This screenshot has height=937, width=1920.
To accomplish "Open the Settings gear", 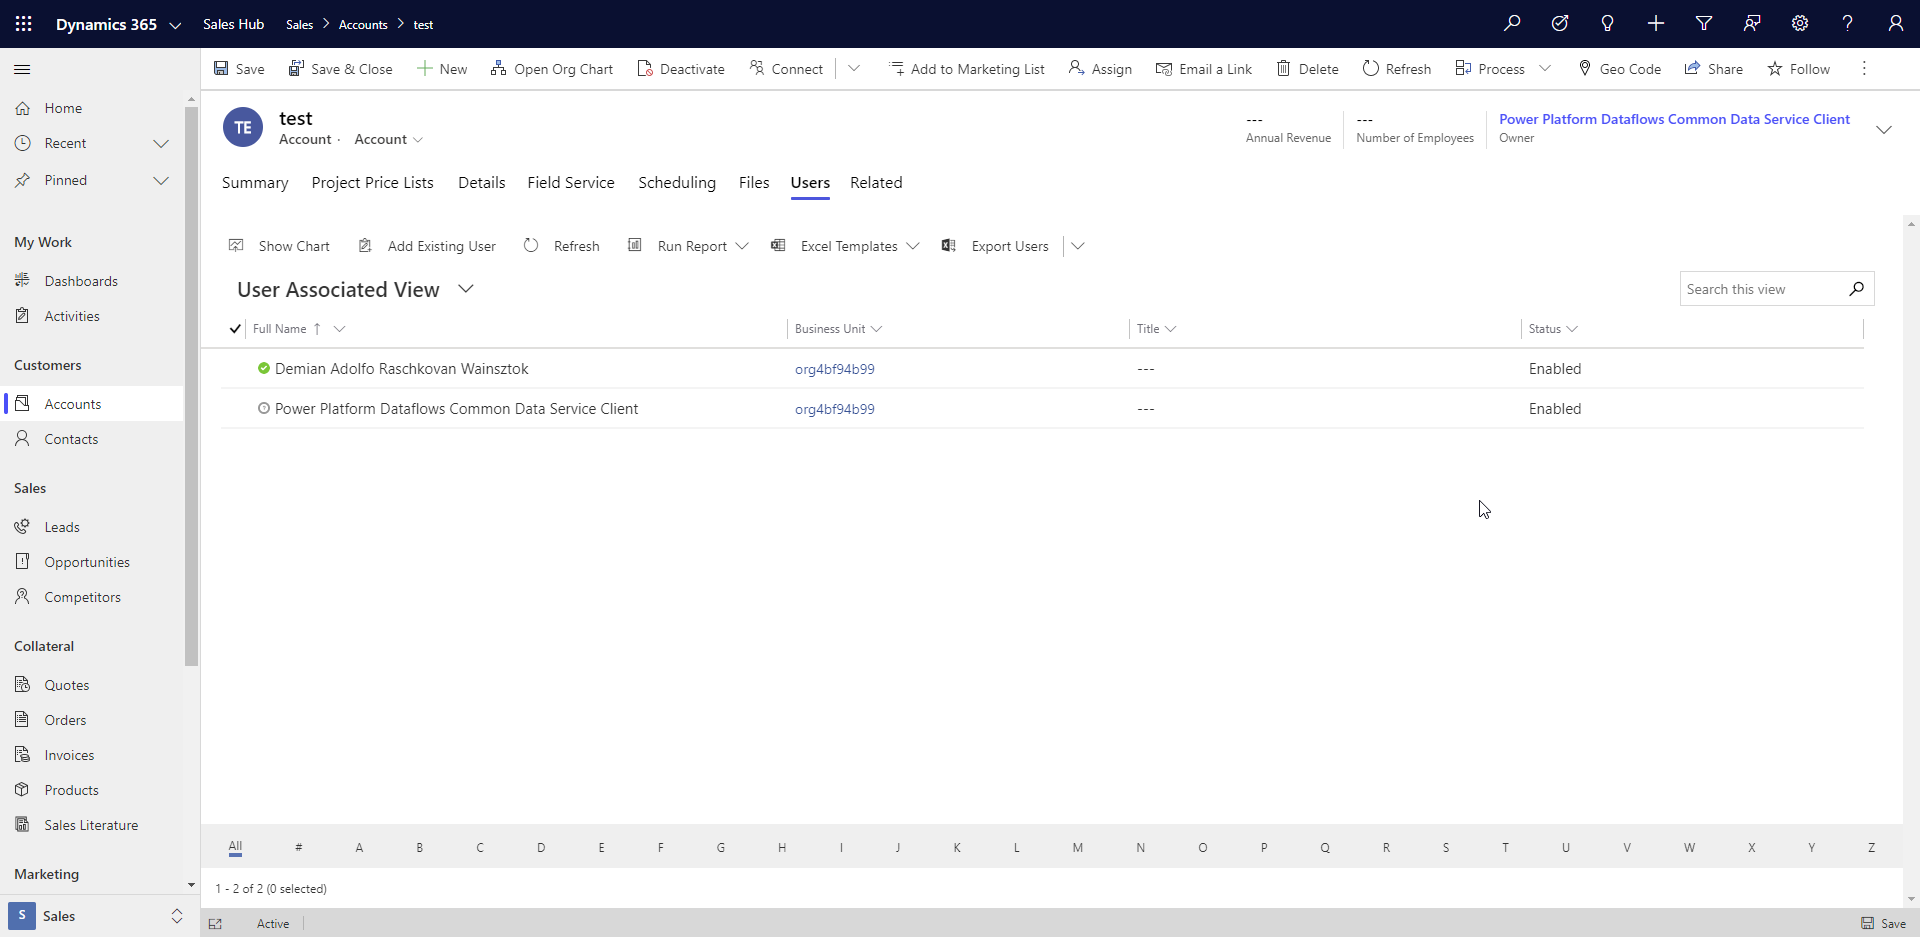I will [x=1800, y=23].
